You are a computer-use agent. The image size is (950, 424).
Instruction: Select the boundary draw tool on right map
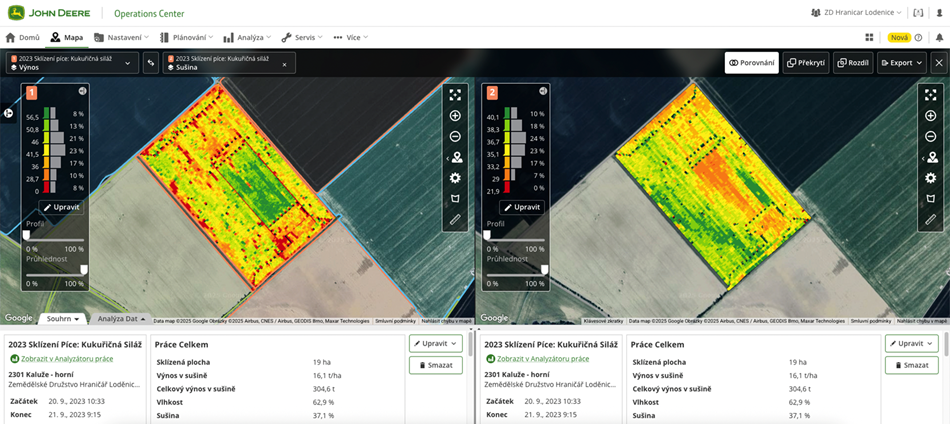[x=931, y=199]
